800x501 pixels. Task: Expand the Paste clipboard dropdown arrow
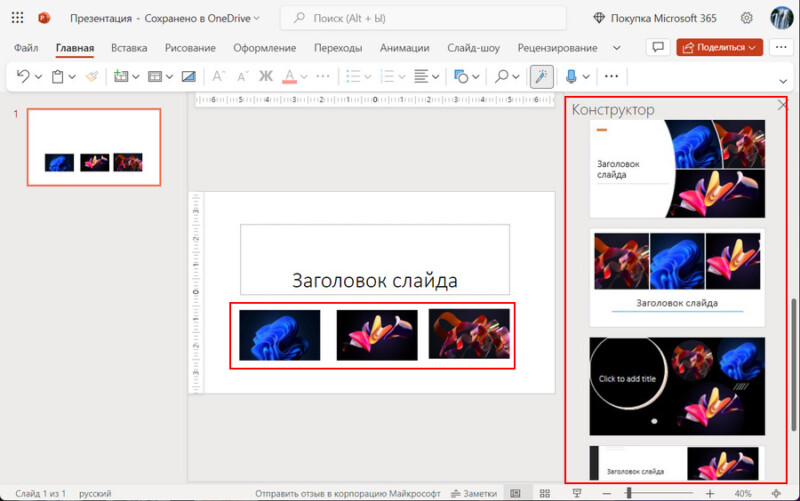coord(72,77)
